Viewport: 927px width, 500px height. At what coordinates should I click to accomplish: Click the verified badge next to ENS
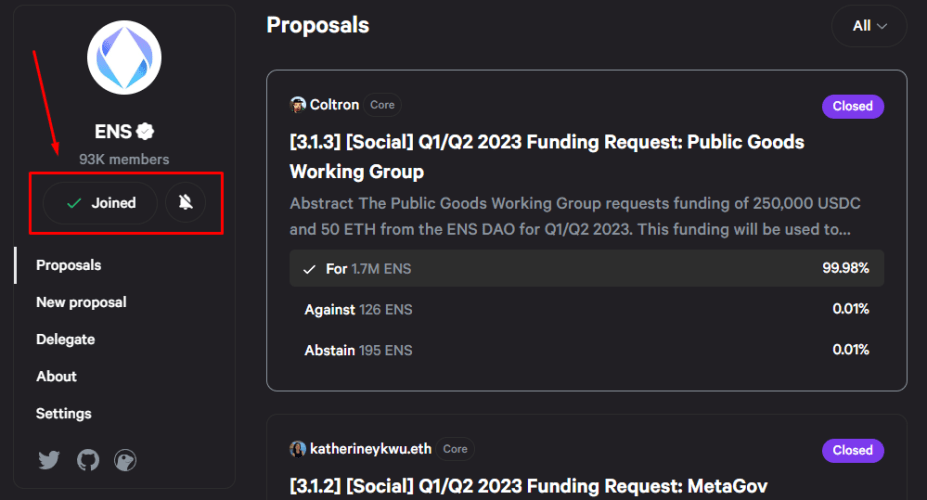pyautogui.click(x=145, y=131)
